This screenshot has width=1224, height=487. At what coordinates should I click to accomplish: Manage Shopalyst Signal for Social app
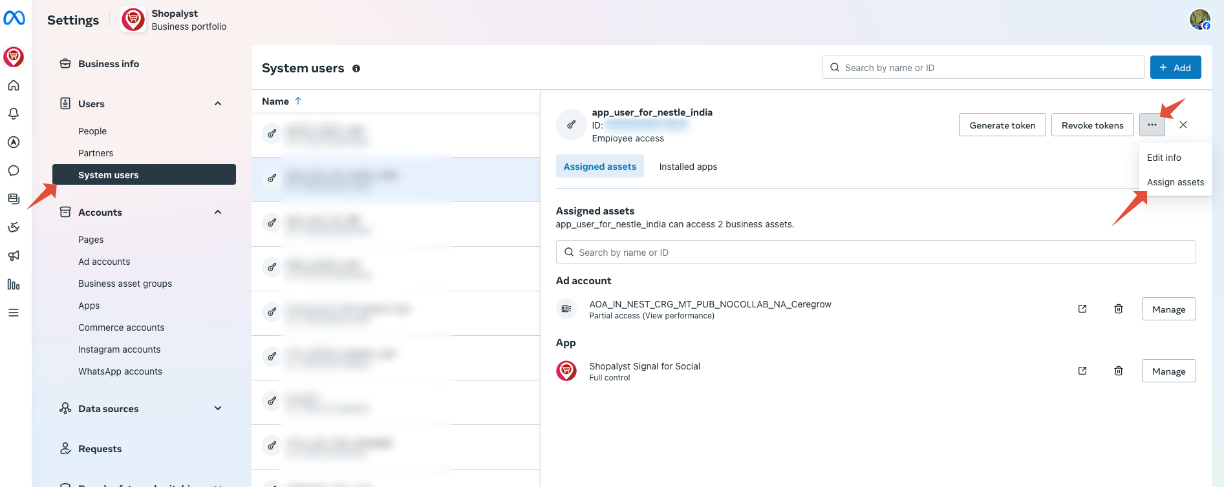point(1168,371)
